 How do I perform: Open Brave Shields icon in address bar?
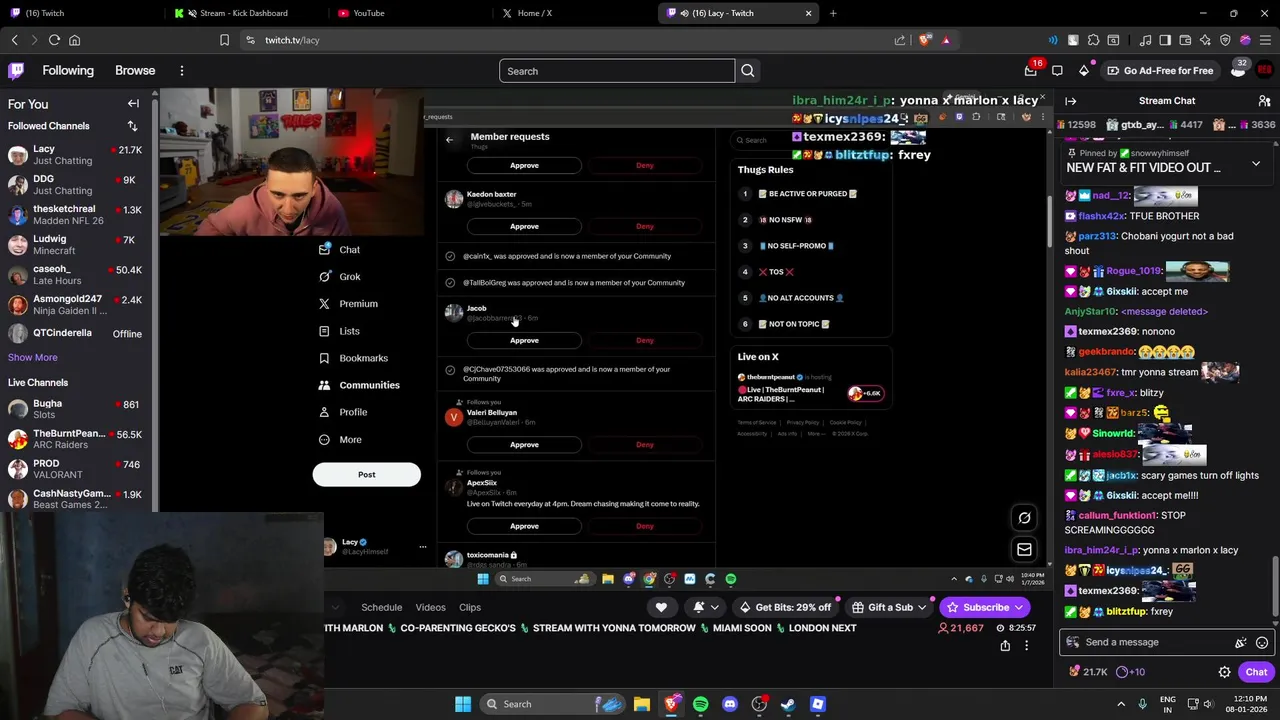pyautogui.click(x=925, y=40)
